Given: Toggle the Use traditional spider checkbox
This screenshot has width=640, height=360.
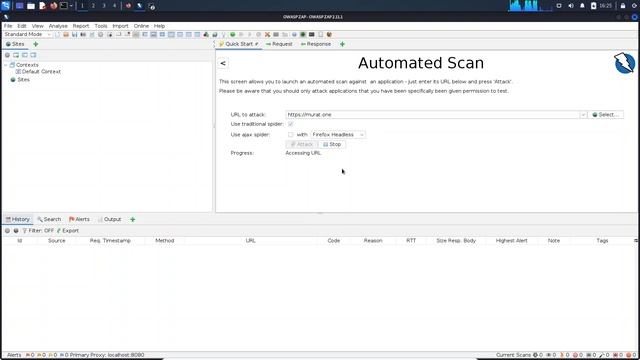Looking at the screenshot, I should [x=290, y=124].
